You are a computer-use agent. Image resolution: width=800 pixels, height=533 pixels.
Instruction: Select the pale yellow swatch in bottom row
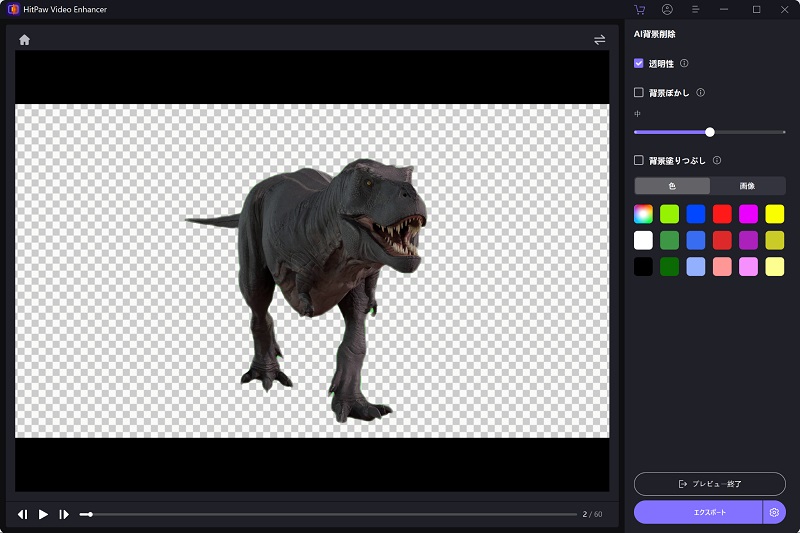(774, 266)
